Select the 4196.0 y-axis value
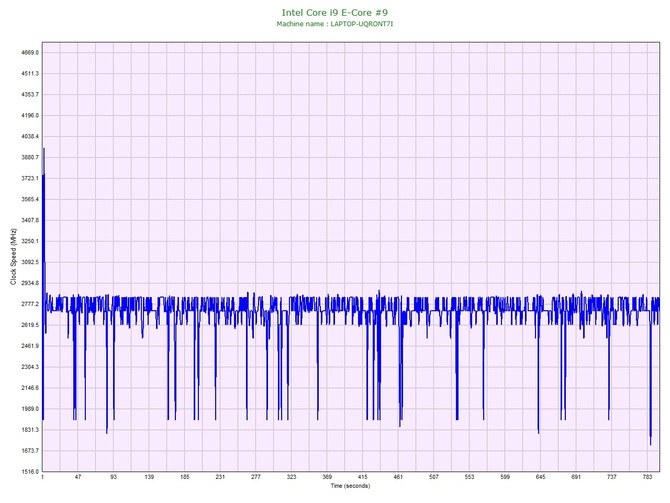The image size is (670, 503). (30, 115)
